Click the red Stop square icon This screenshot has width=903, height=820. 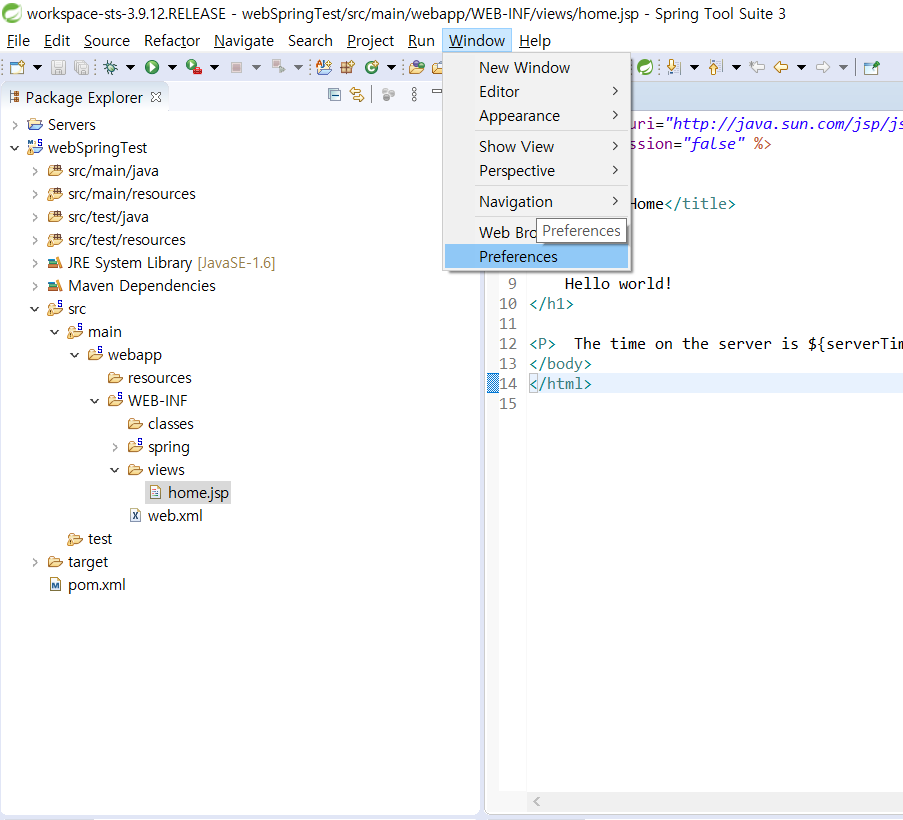coord(236,67)
